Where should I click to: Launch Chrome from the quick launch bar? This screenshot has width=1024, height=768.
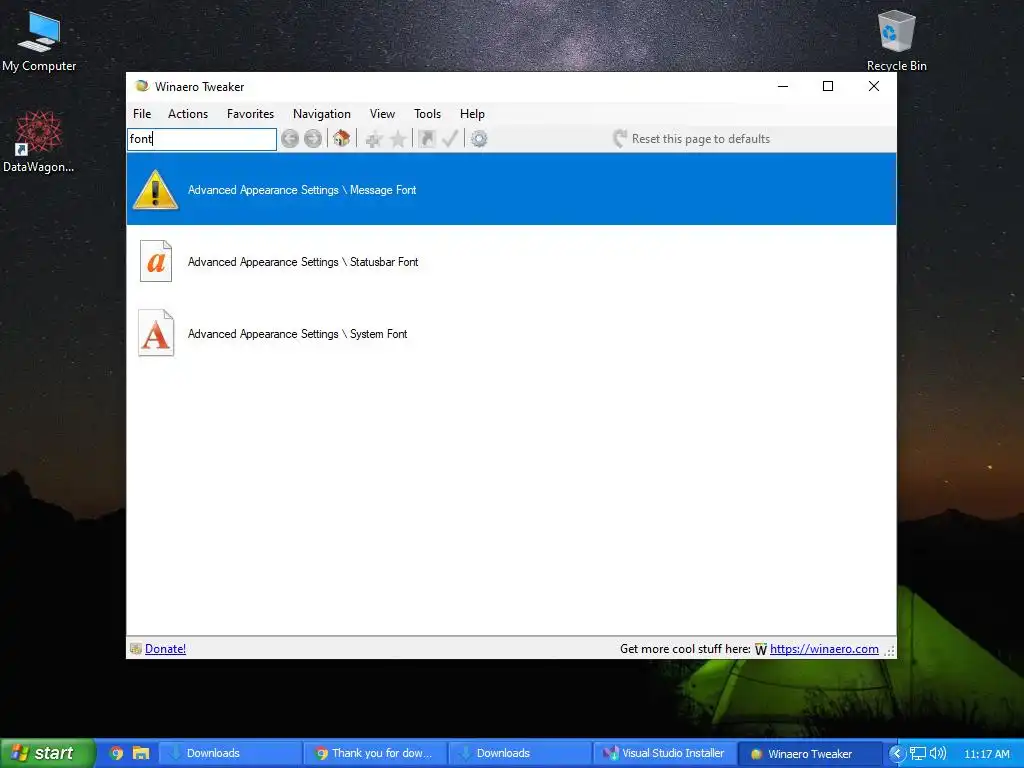(x=116, y=753)
